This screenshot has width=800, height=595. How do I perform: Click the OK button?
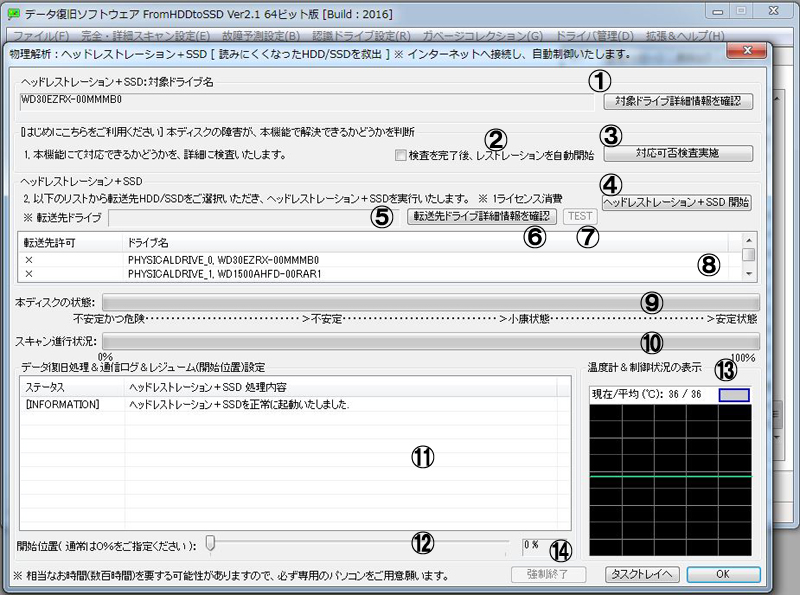pos(723,575)
